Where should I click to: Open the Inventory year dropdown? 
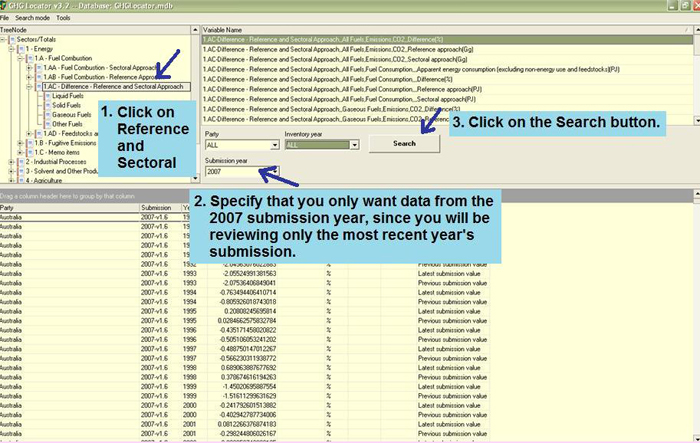(353, 145)
